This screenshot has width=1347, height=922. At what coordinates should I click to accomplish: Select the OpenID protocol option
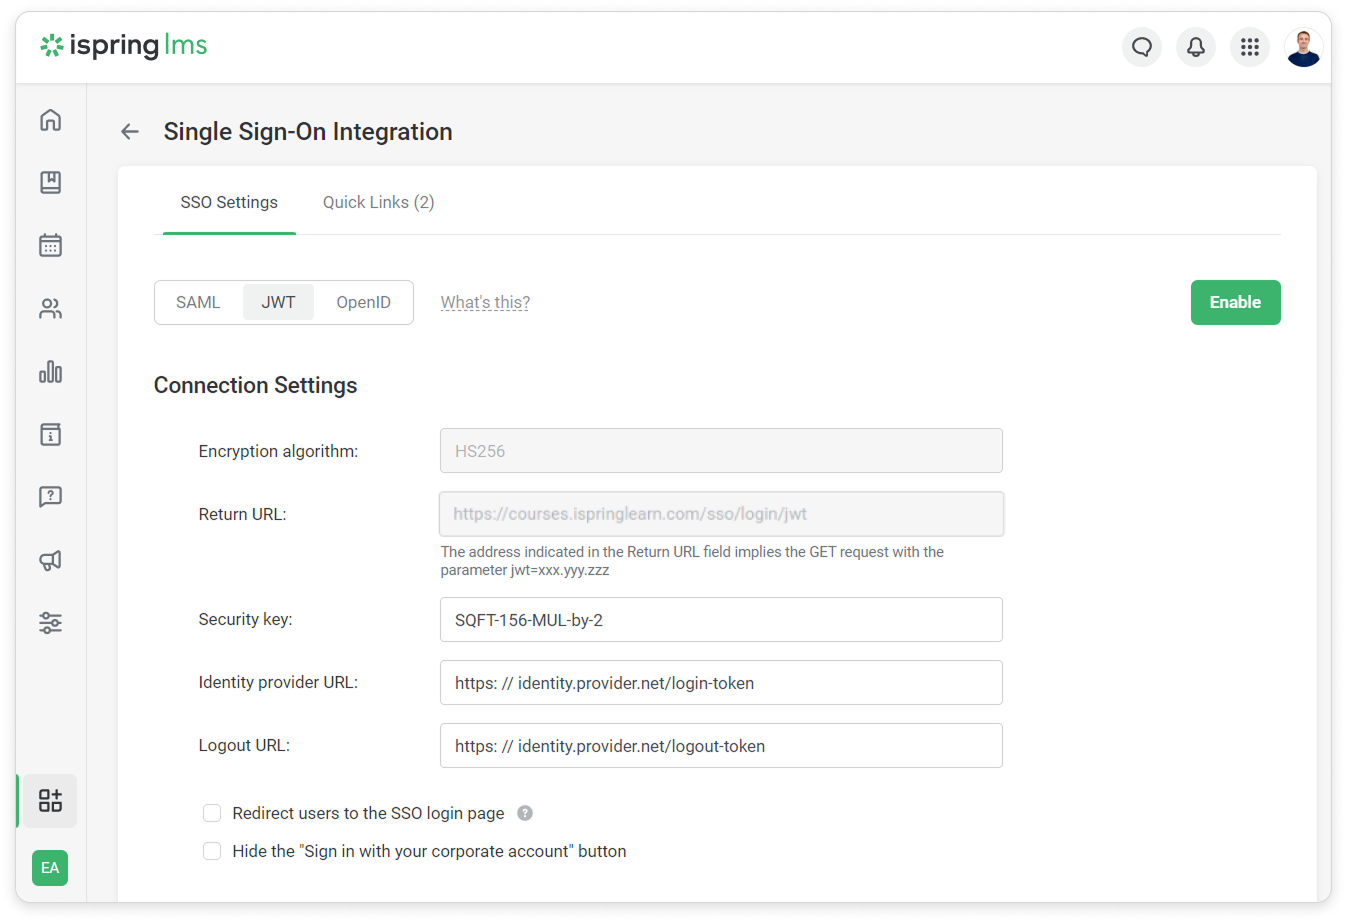[x=363, y=303]
